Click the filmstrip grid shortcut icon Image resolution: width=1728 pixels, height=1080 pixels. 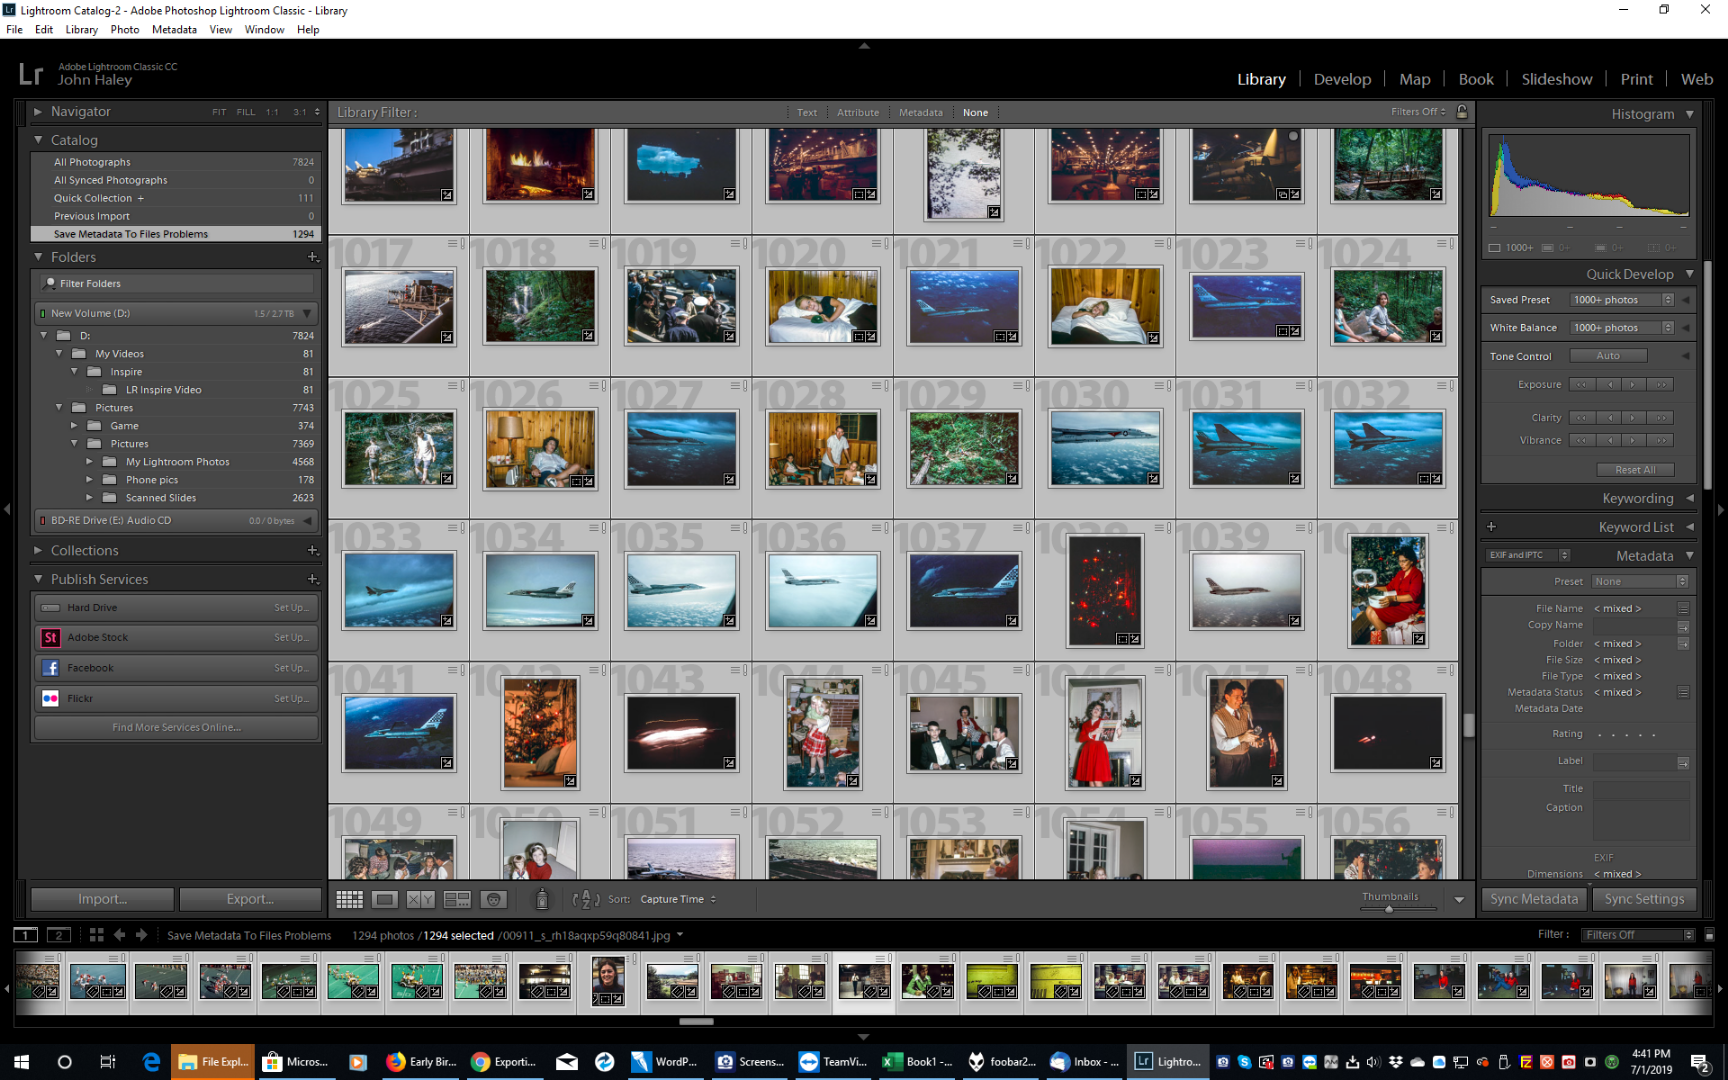point(96,935)
